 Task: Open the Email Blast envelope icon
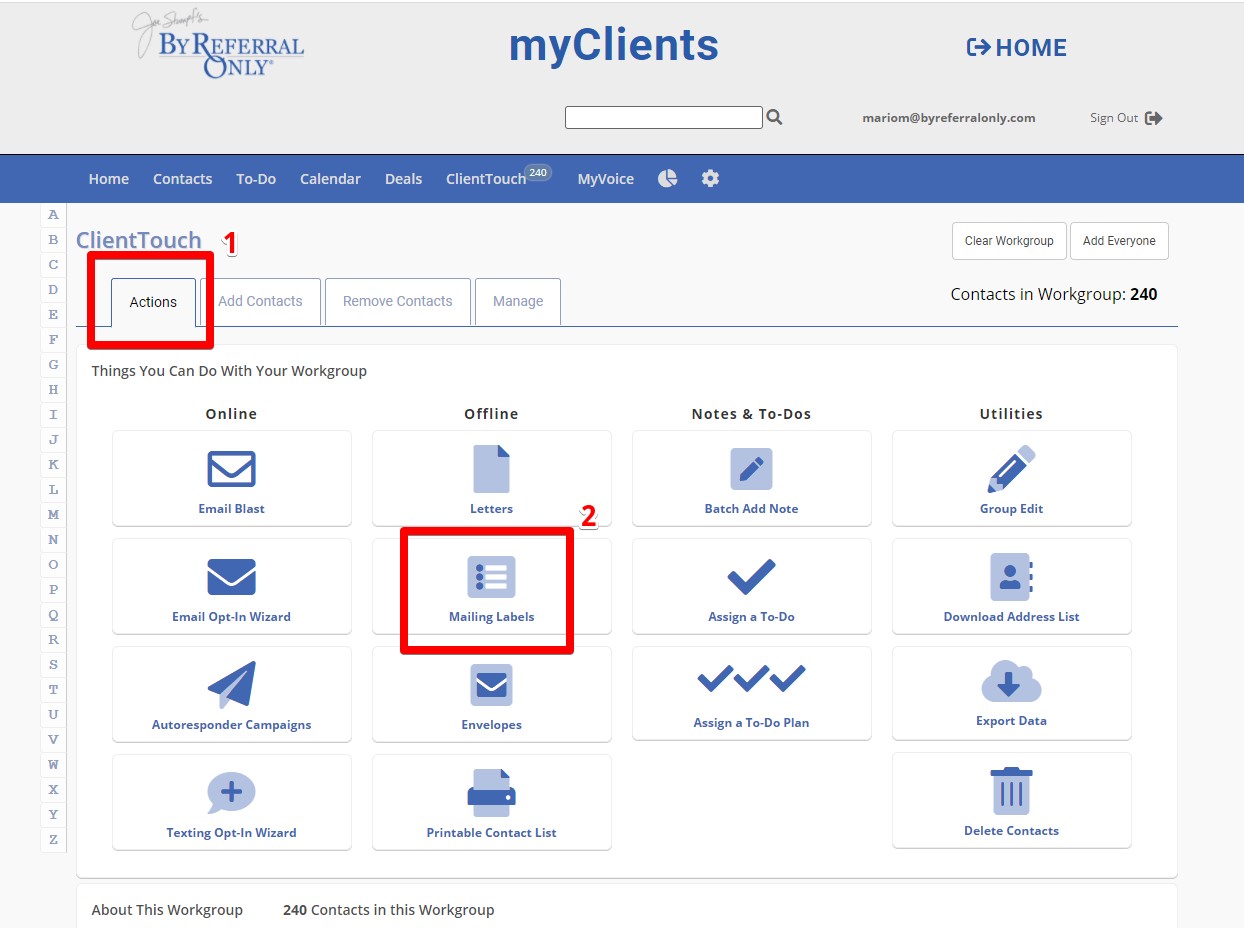tap(232, 469)
